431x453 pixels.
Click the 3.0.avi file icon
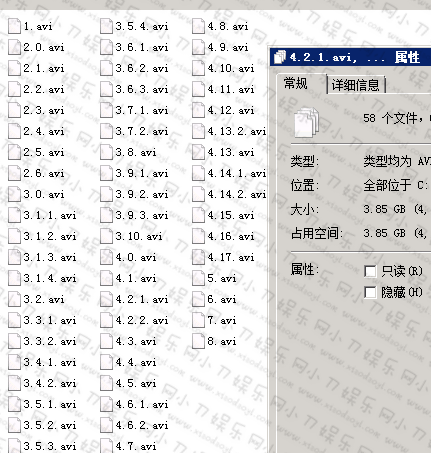(x=14, y=194)
